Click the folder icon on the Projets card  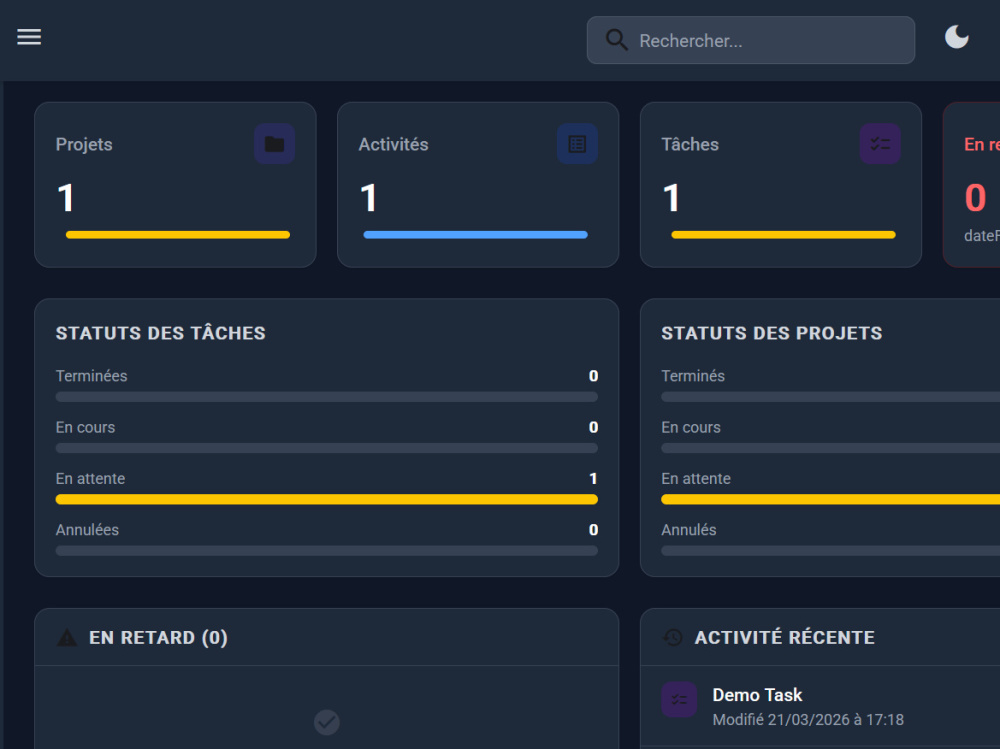click(274, 144)
